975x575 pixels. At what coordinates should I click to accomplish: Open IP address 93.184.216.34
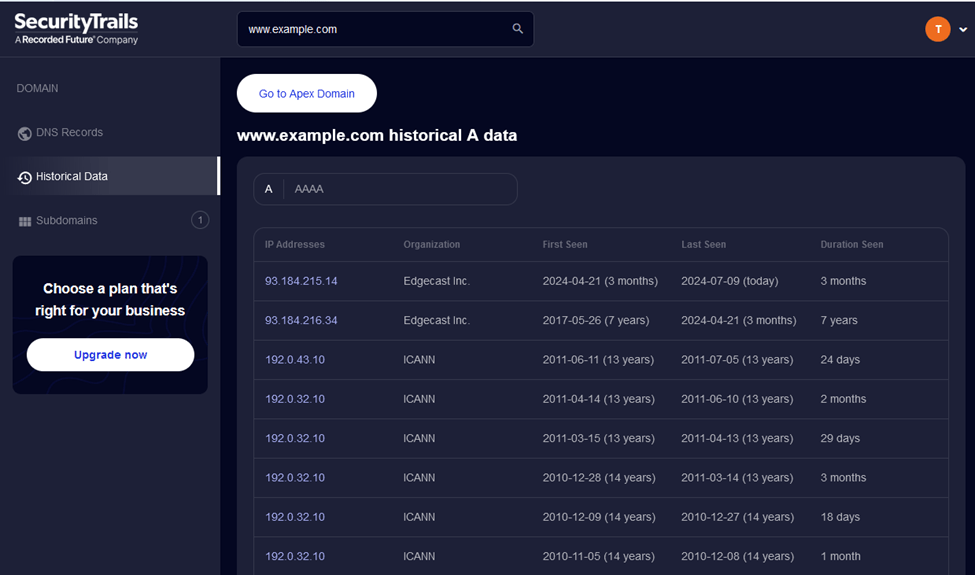pos(301,320)
